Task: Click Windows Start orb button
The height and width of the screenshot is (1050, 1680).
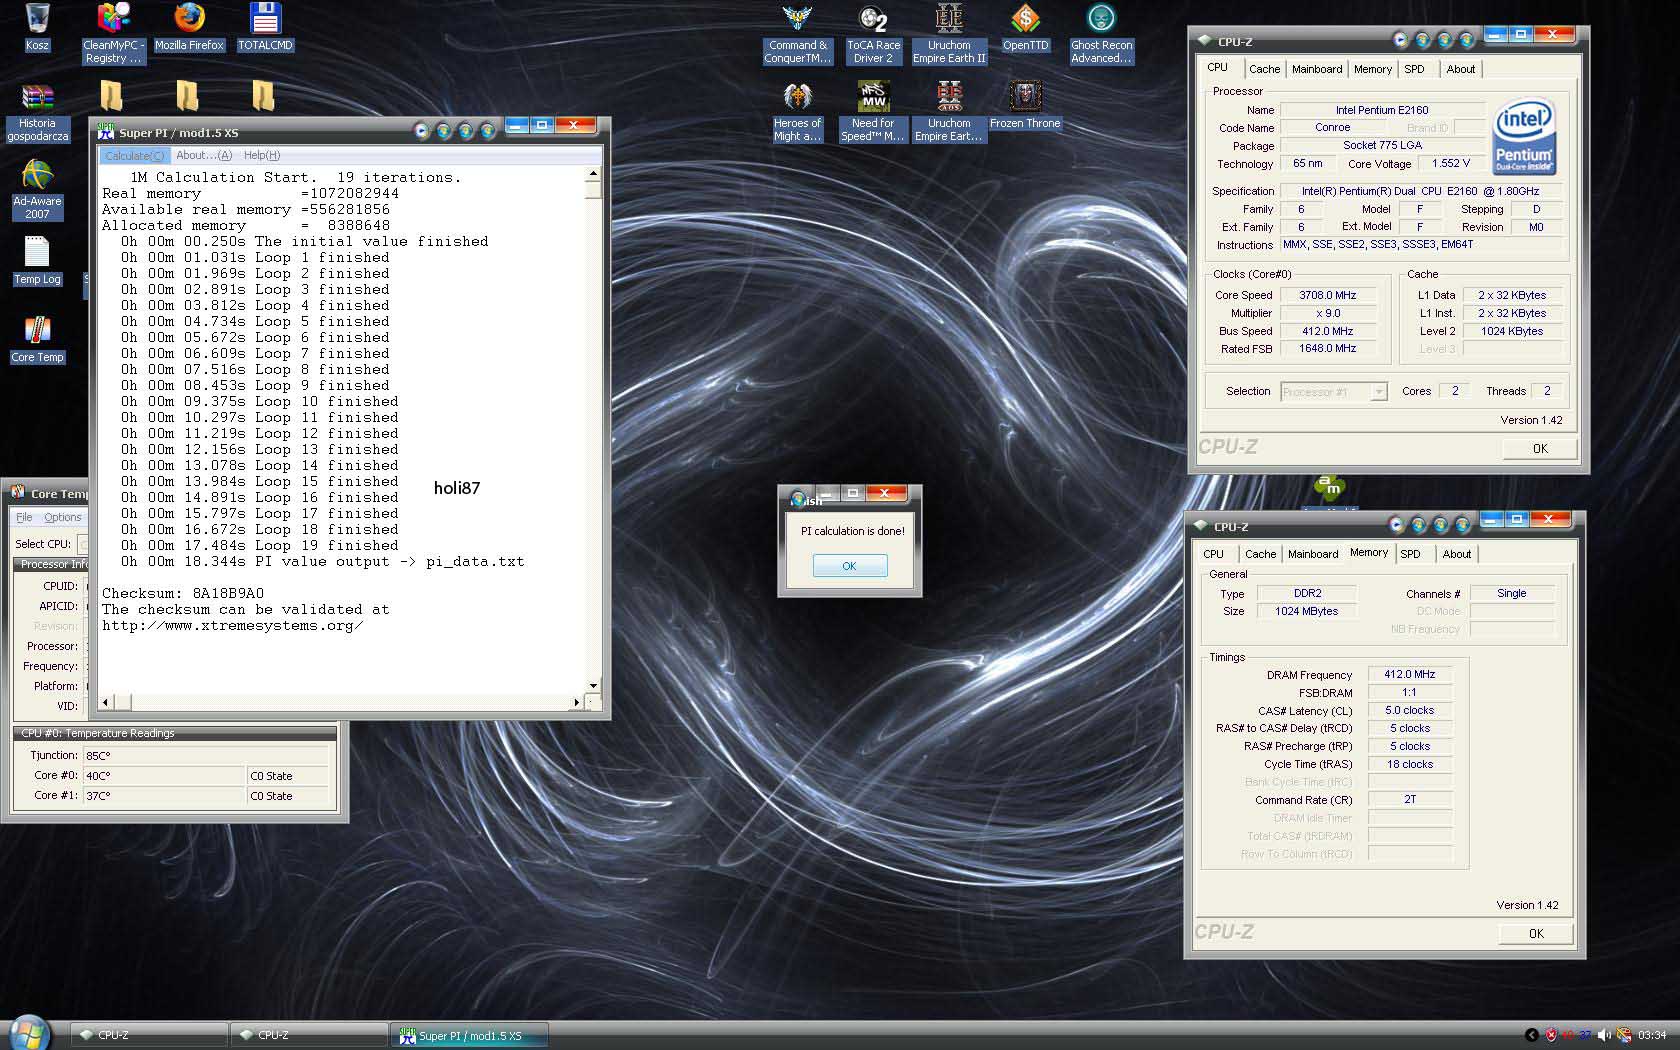Action: point(27,1034)
